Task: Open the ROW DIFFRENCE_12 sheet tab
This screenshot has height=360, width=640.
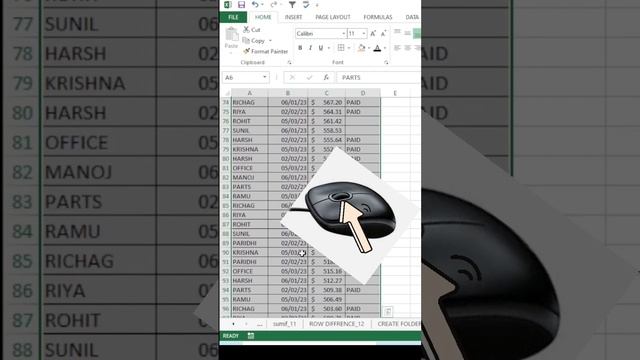Action: (336, 324)
